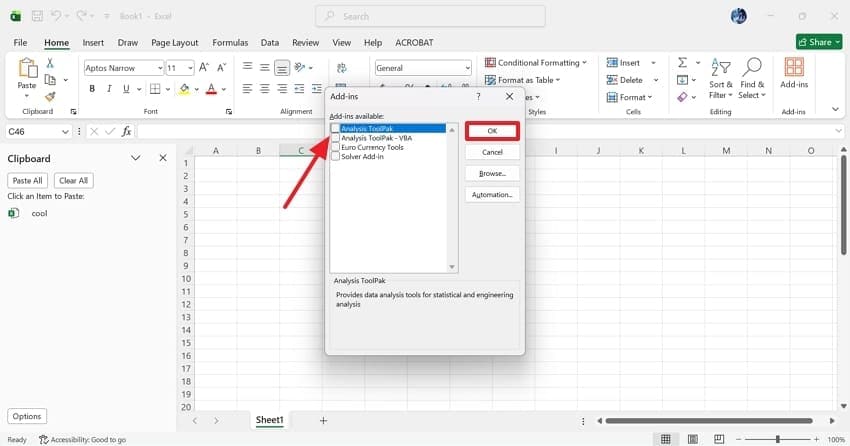Click the AutoSum sigma icon
850x446 pixels.
[682, 63]
